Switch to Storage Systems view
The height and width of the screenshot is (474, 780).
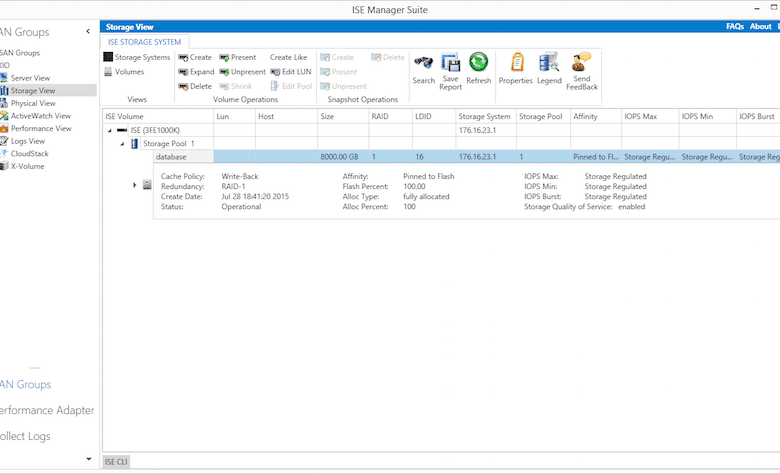(x=137, y=57)
